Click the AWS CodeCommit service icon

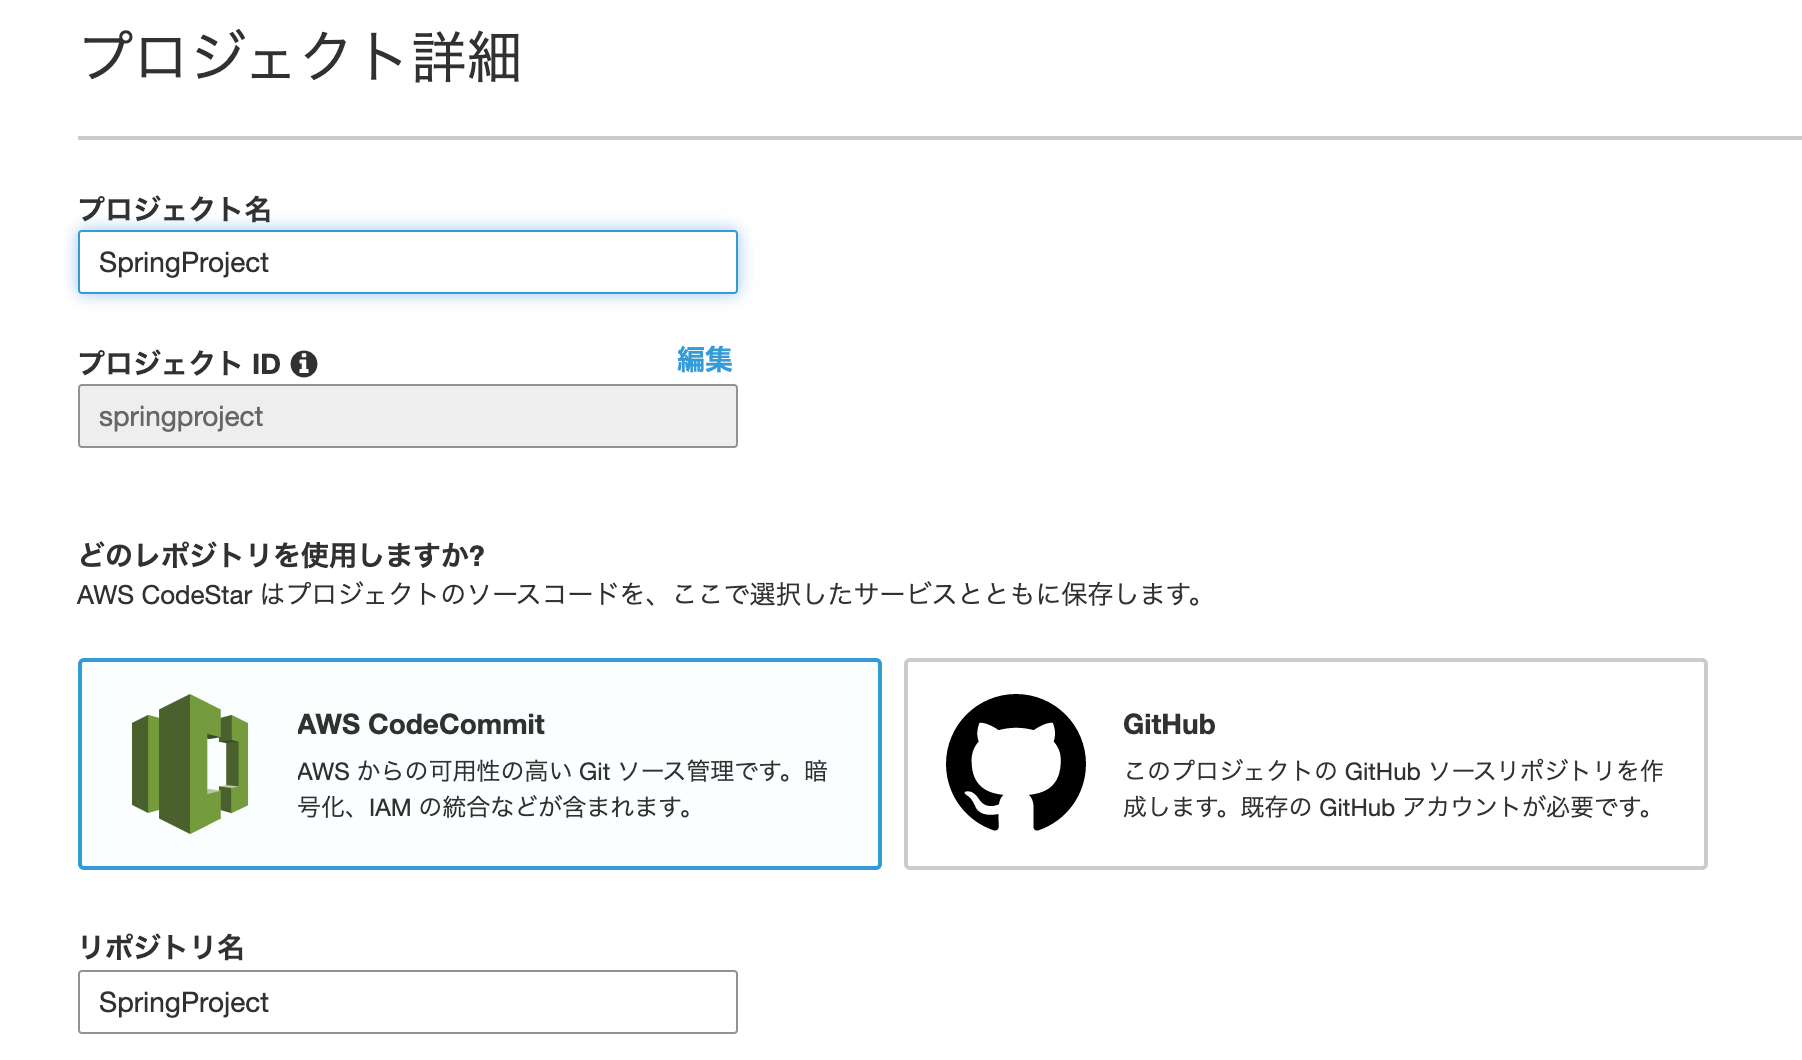(191, 762)
